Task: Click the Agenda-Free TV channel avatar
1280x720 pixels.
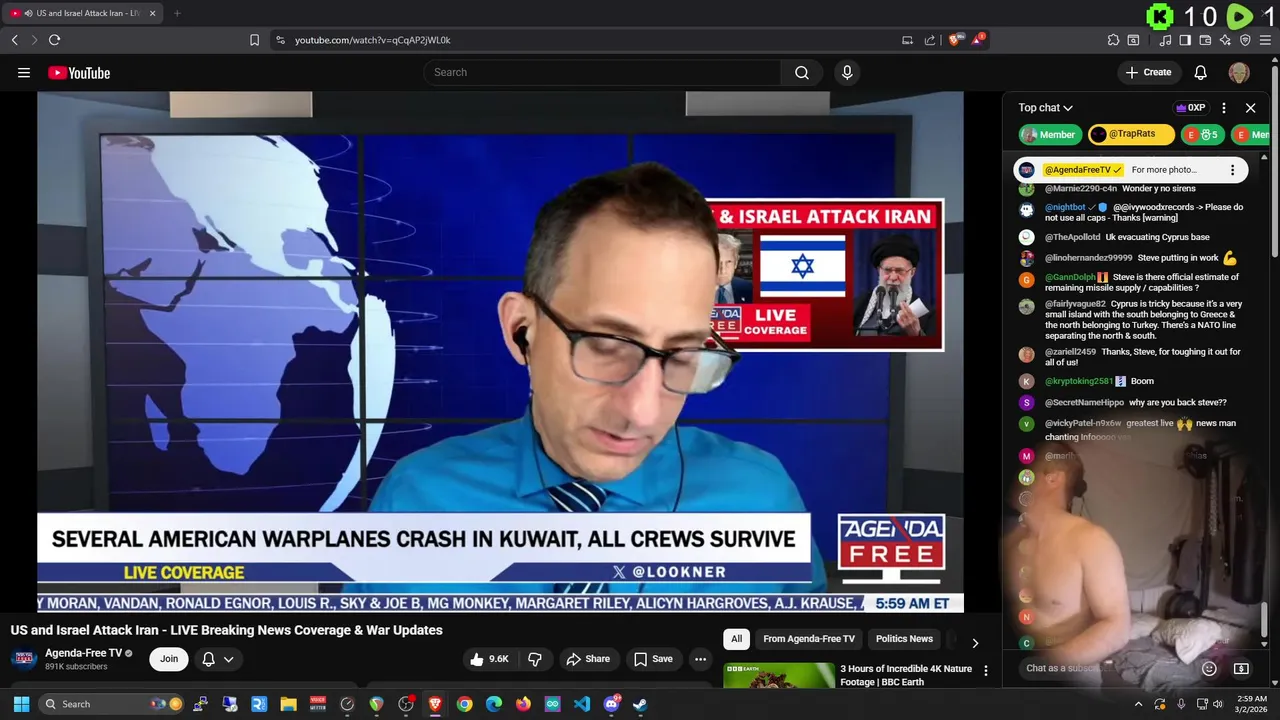Action: [24, 659]
